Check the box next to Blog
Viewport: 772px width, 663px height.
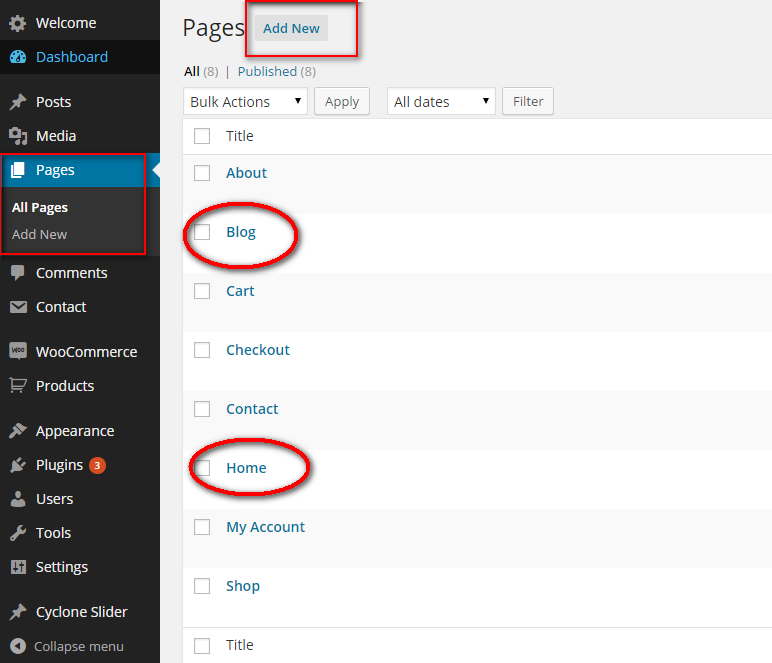click(202, 232)
